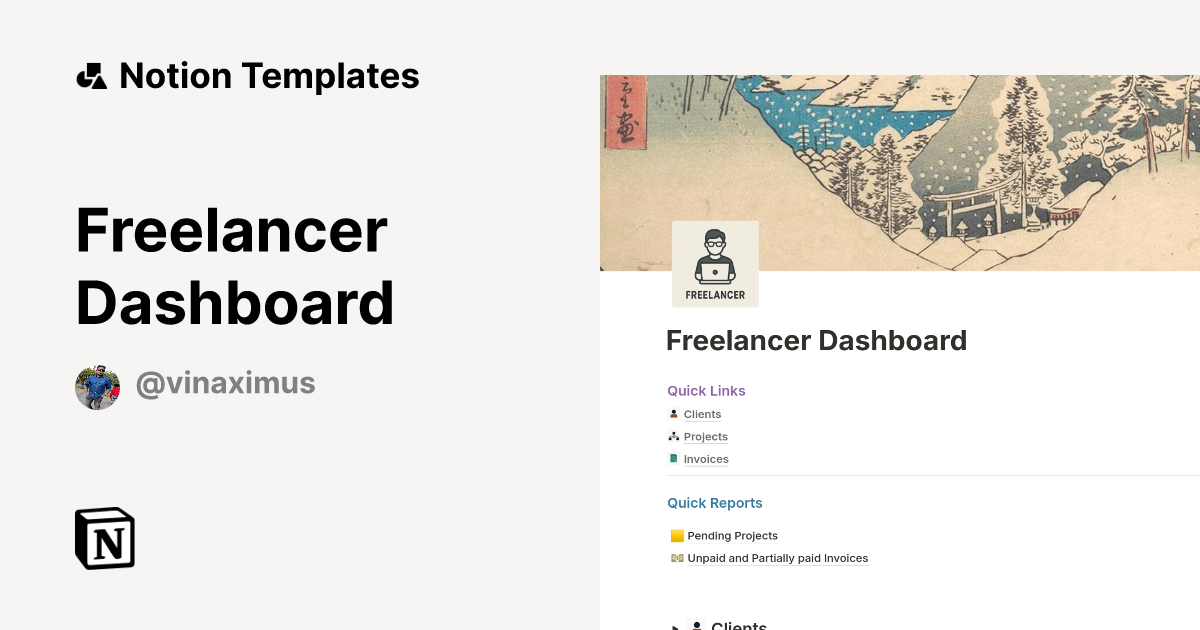This screenshot has width=1200, height=630.
Task: Click the author avatar photo
Action: pyautogui.click(x=97, y=387)
